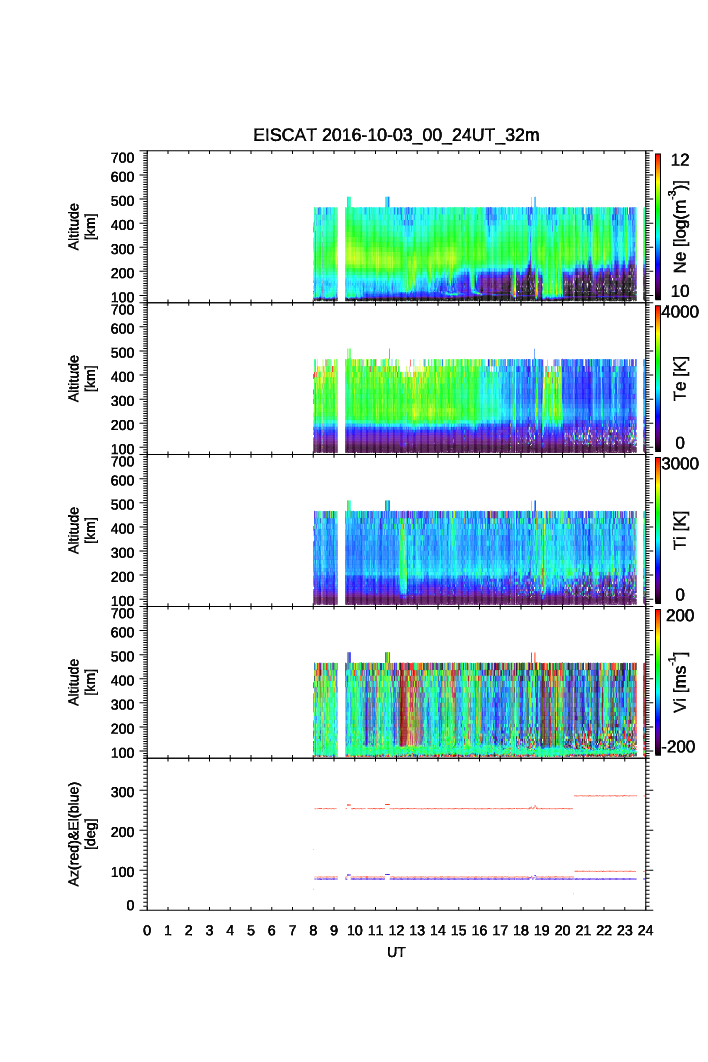Image resolution: width=708 pixels, height=1062 pixels.
Task: Click the plot title EISCAT 2016-10-03_00_24UT_32m
Action: (x=396, y=135)
